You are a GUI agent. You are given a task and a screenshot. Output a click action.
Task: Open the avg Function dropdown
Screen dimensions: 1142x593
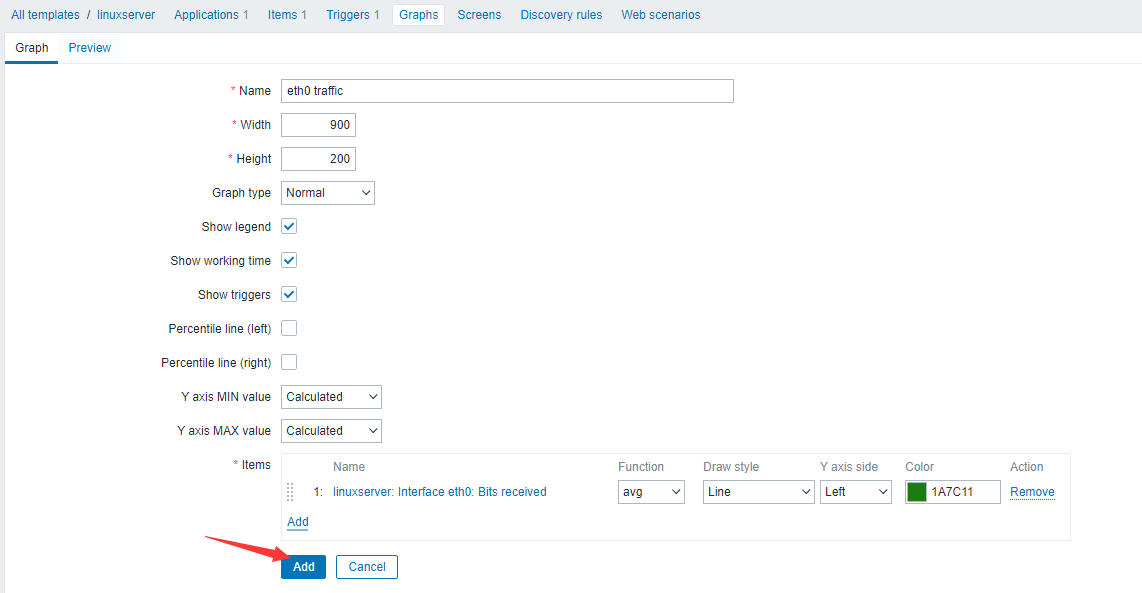coord(651,492)
